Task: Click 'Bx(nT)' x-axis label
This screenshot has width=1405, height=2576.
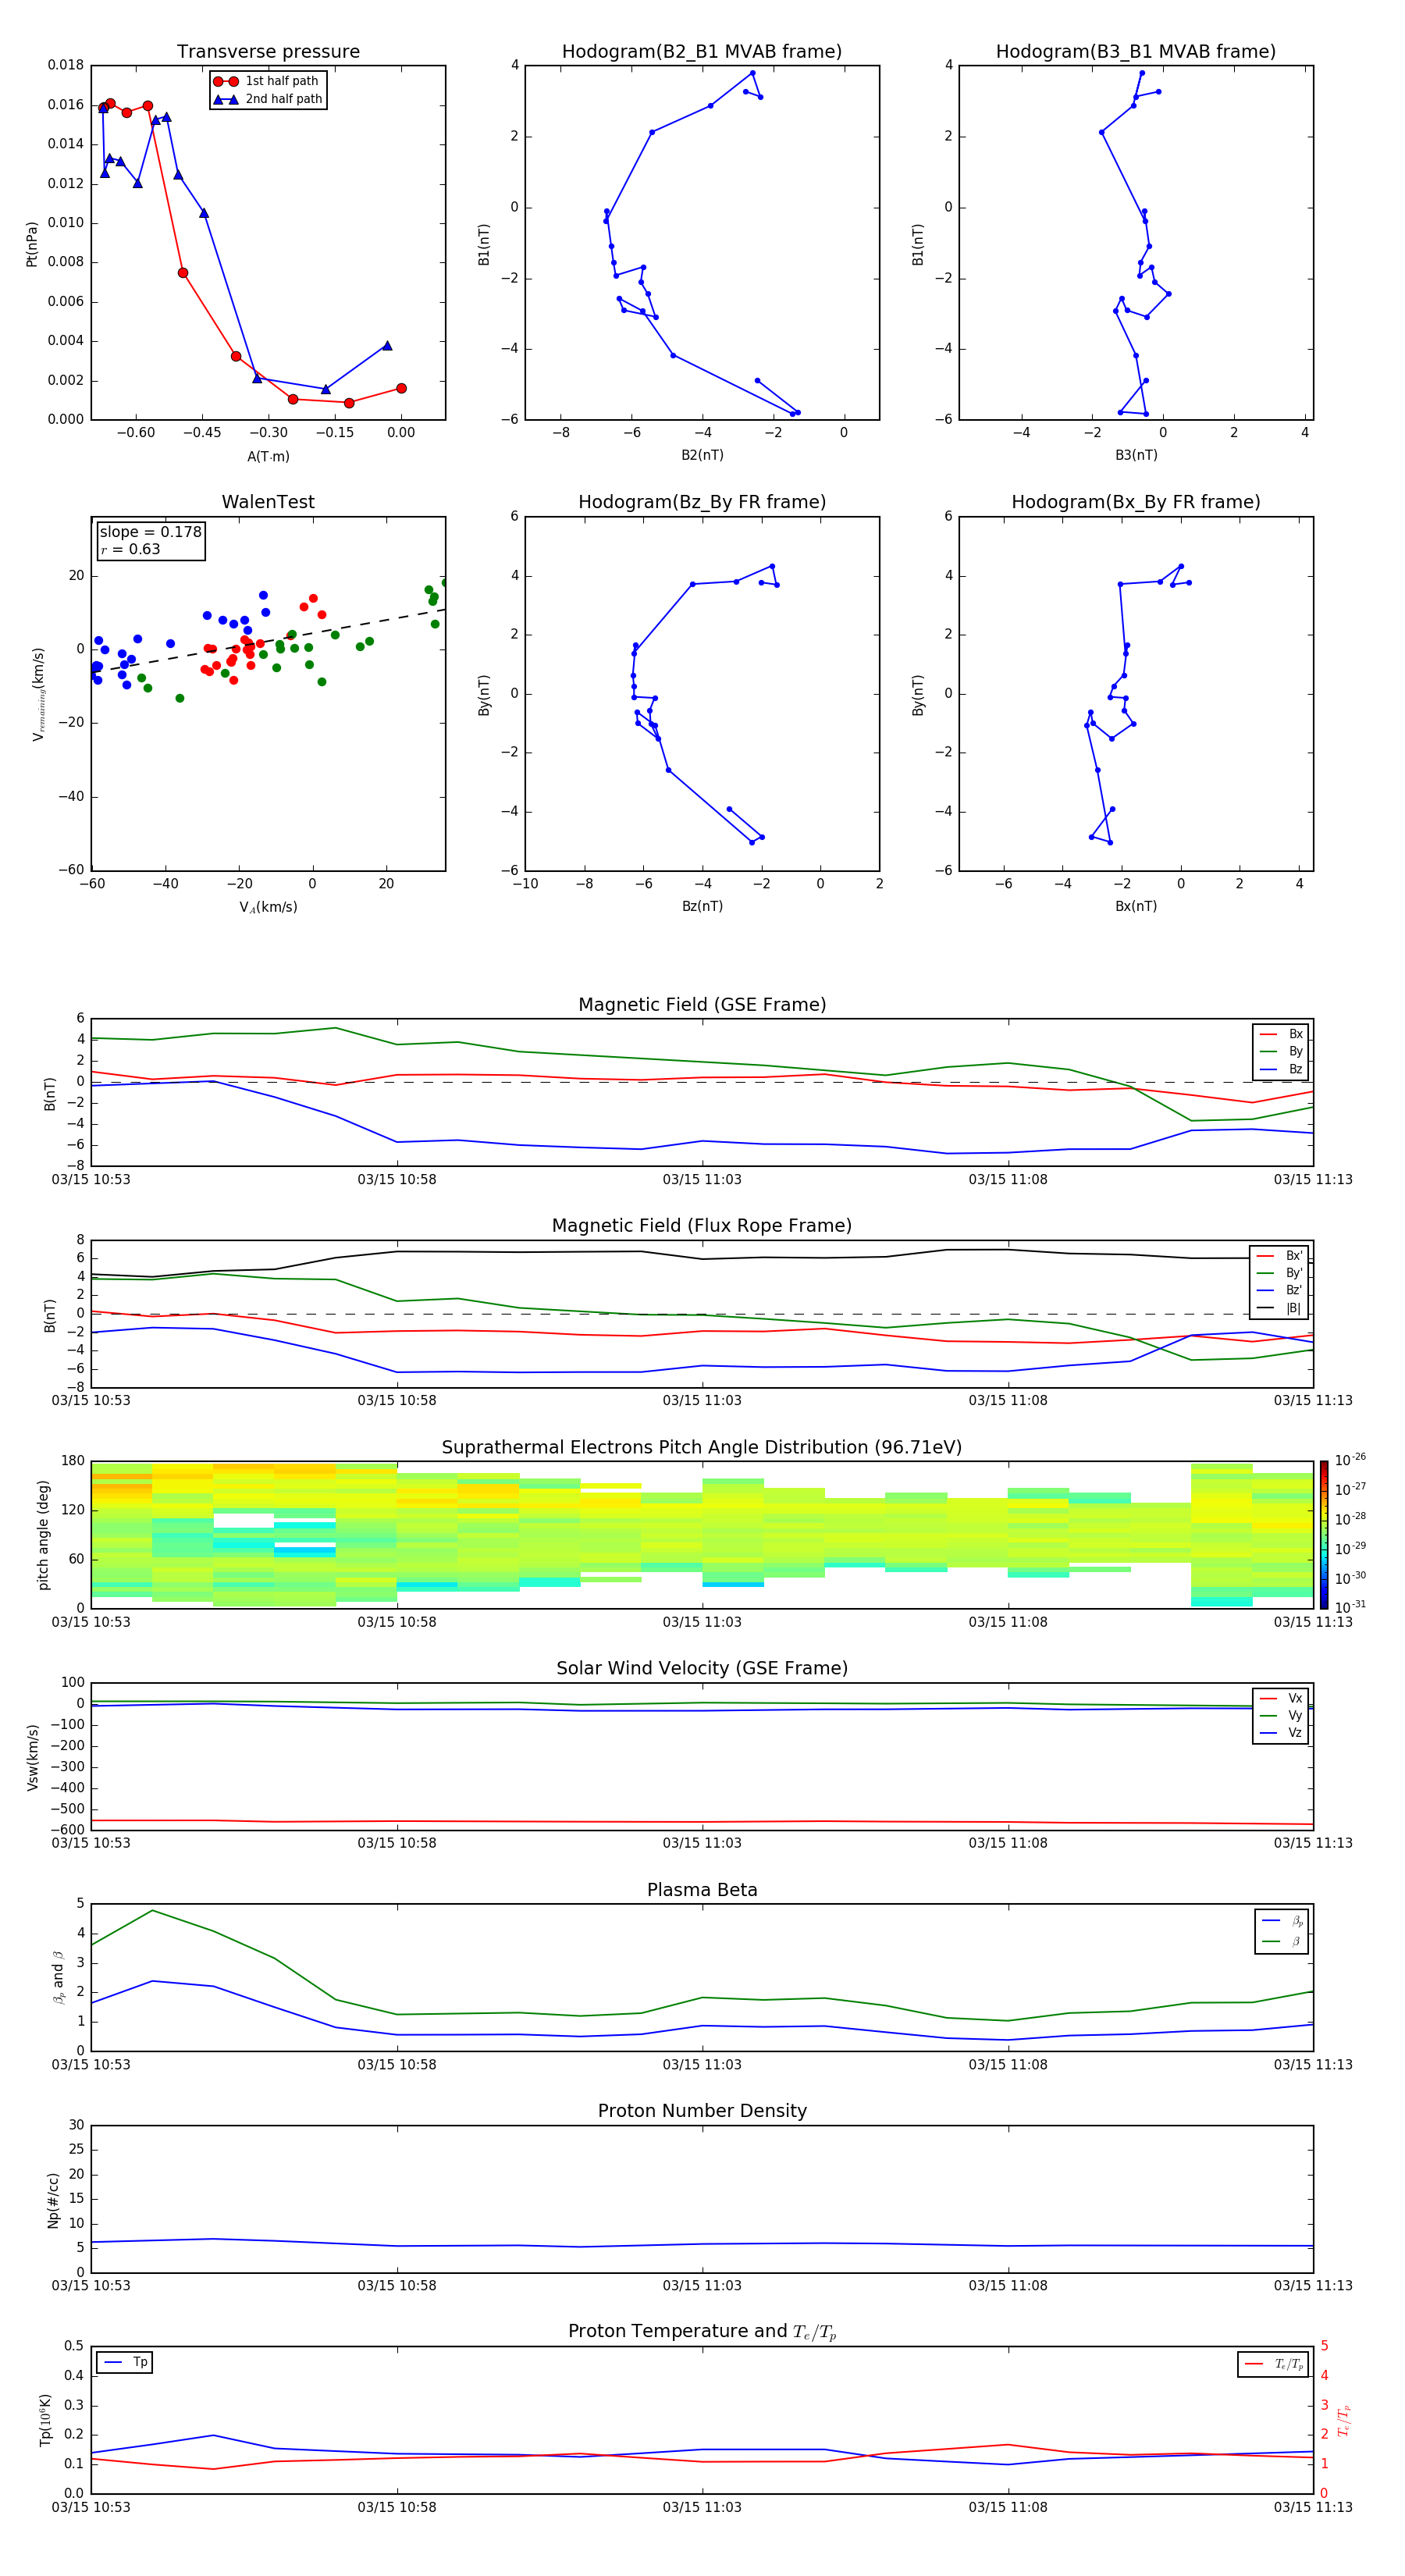Action: [x=1136, y=906]
